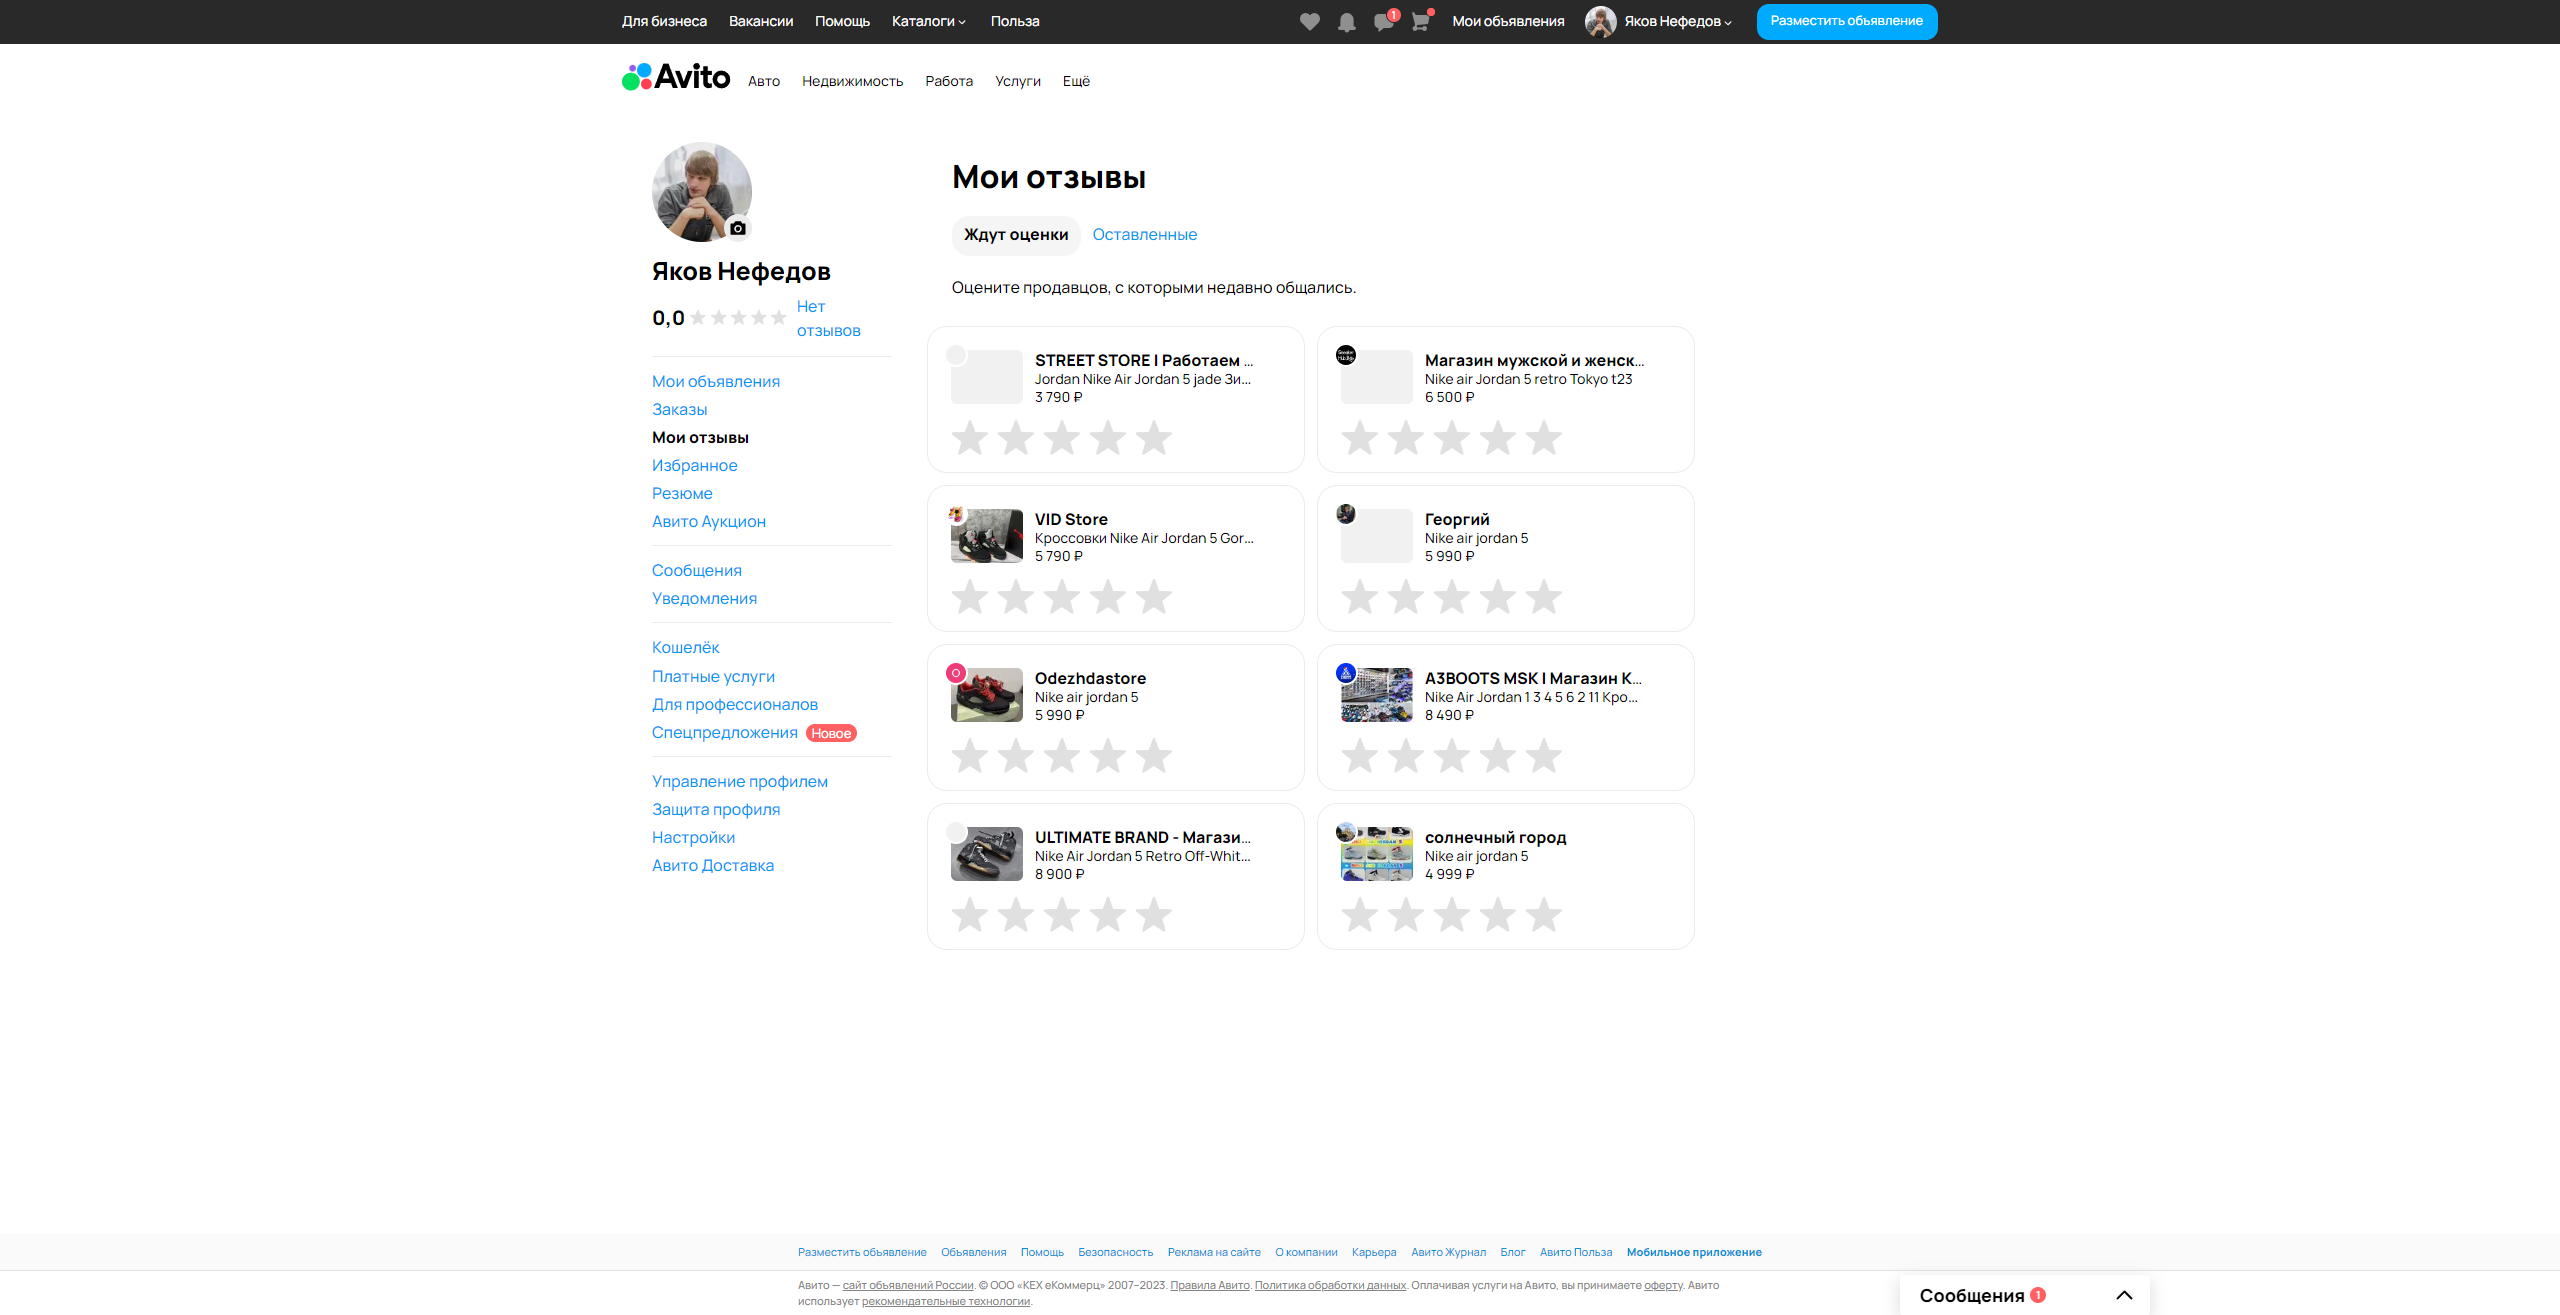Switch to the Оставленные tab
Viewport: 2560px width, 1315px height.
coord(1144,234)
